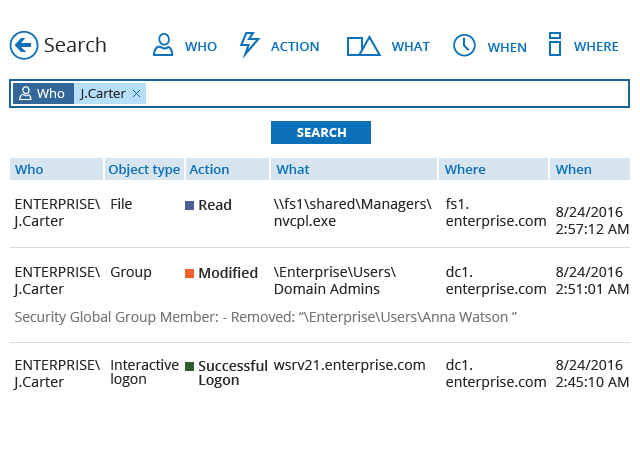Click the Who filter tag label
The image size is (640, 450).
43,94
